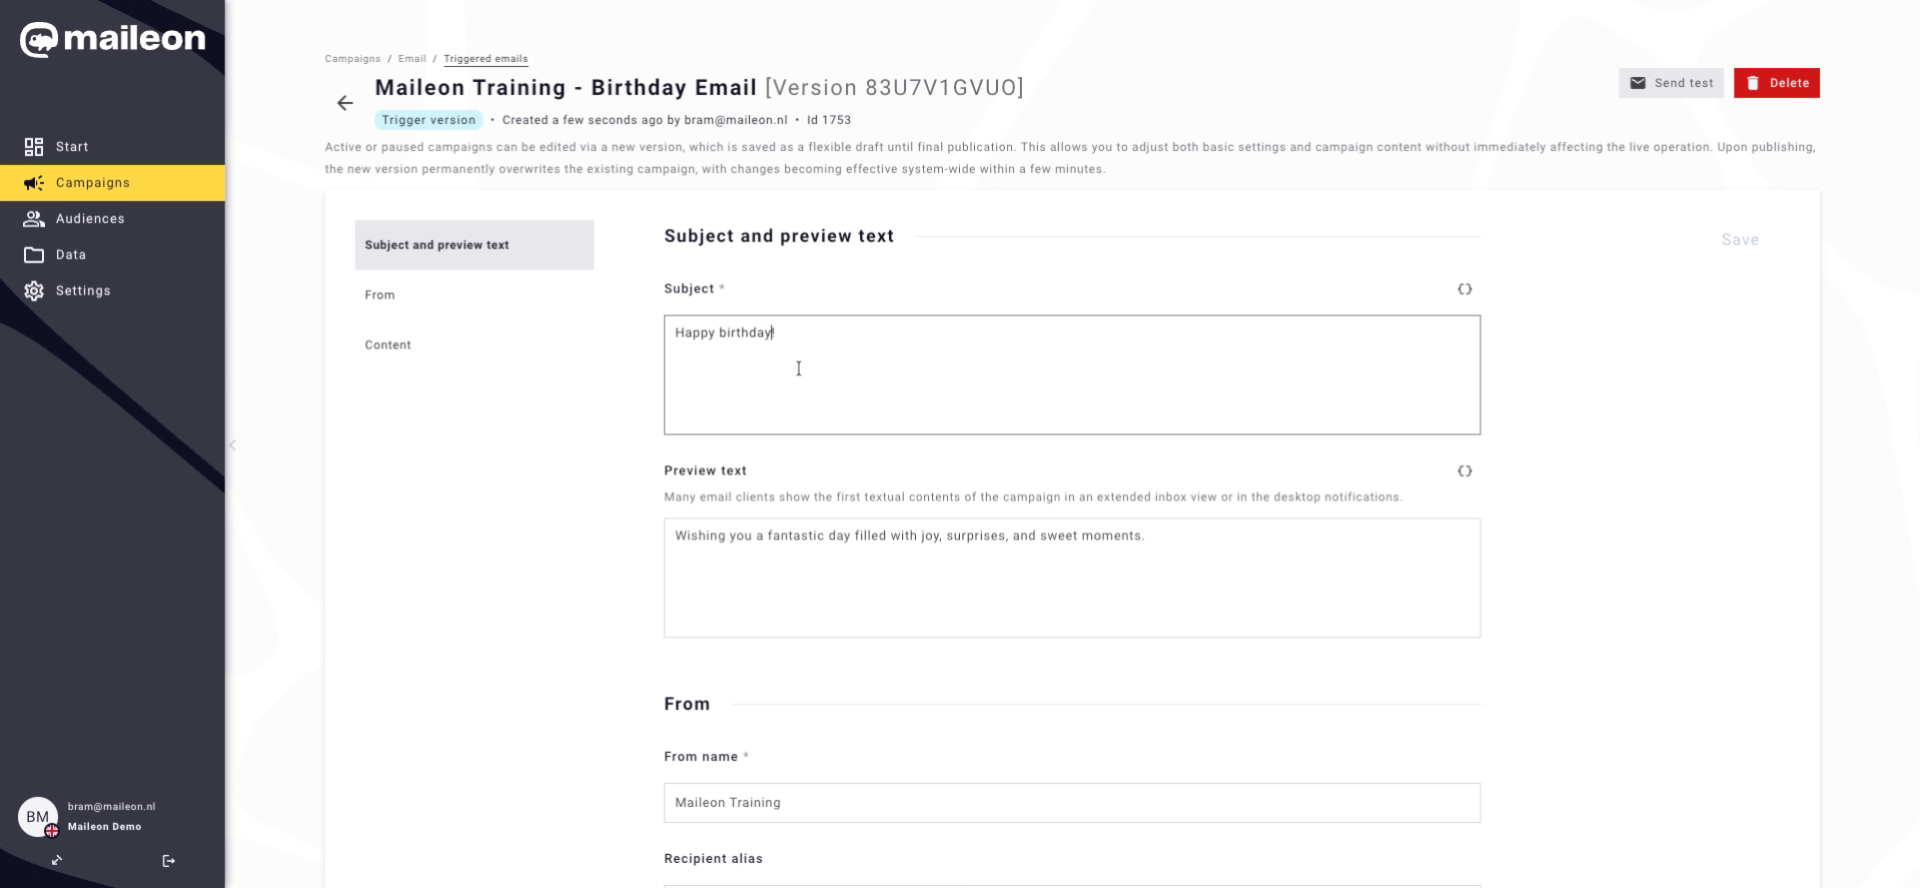Open Settings via the gear icon

(x=33, y=290)
